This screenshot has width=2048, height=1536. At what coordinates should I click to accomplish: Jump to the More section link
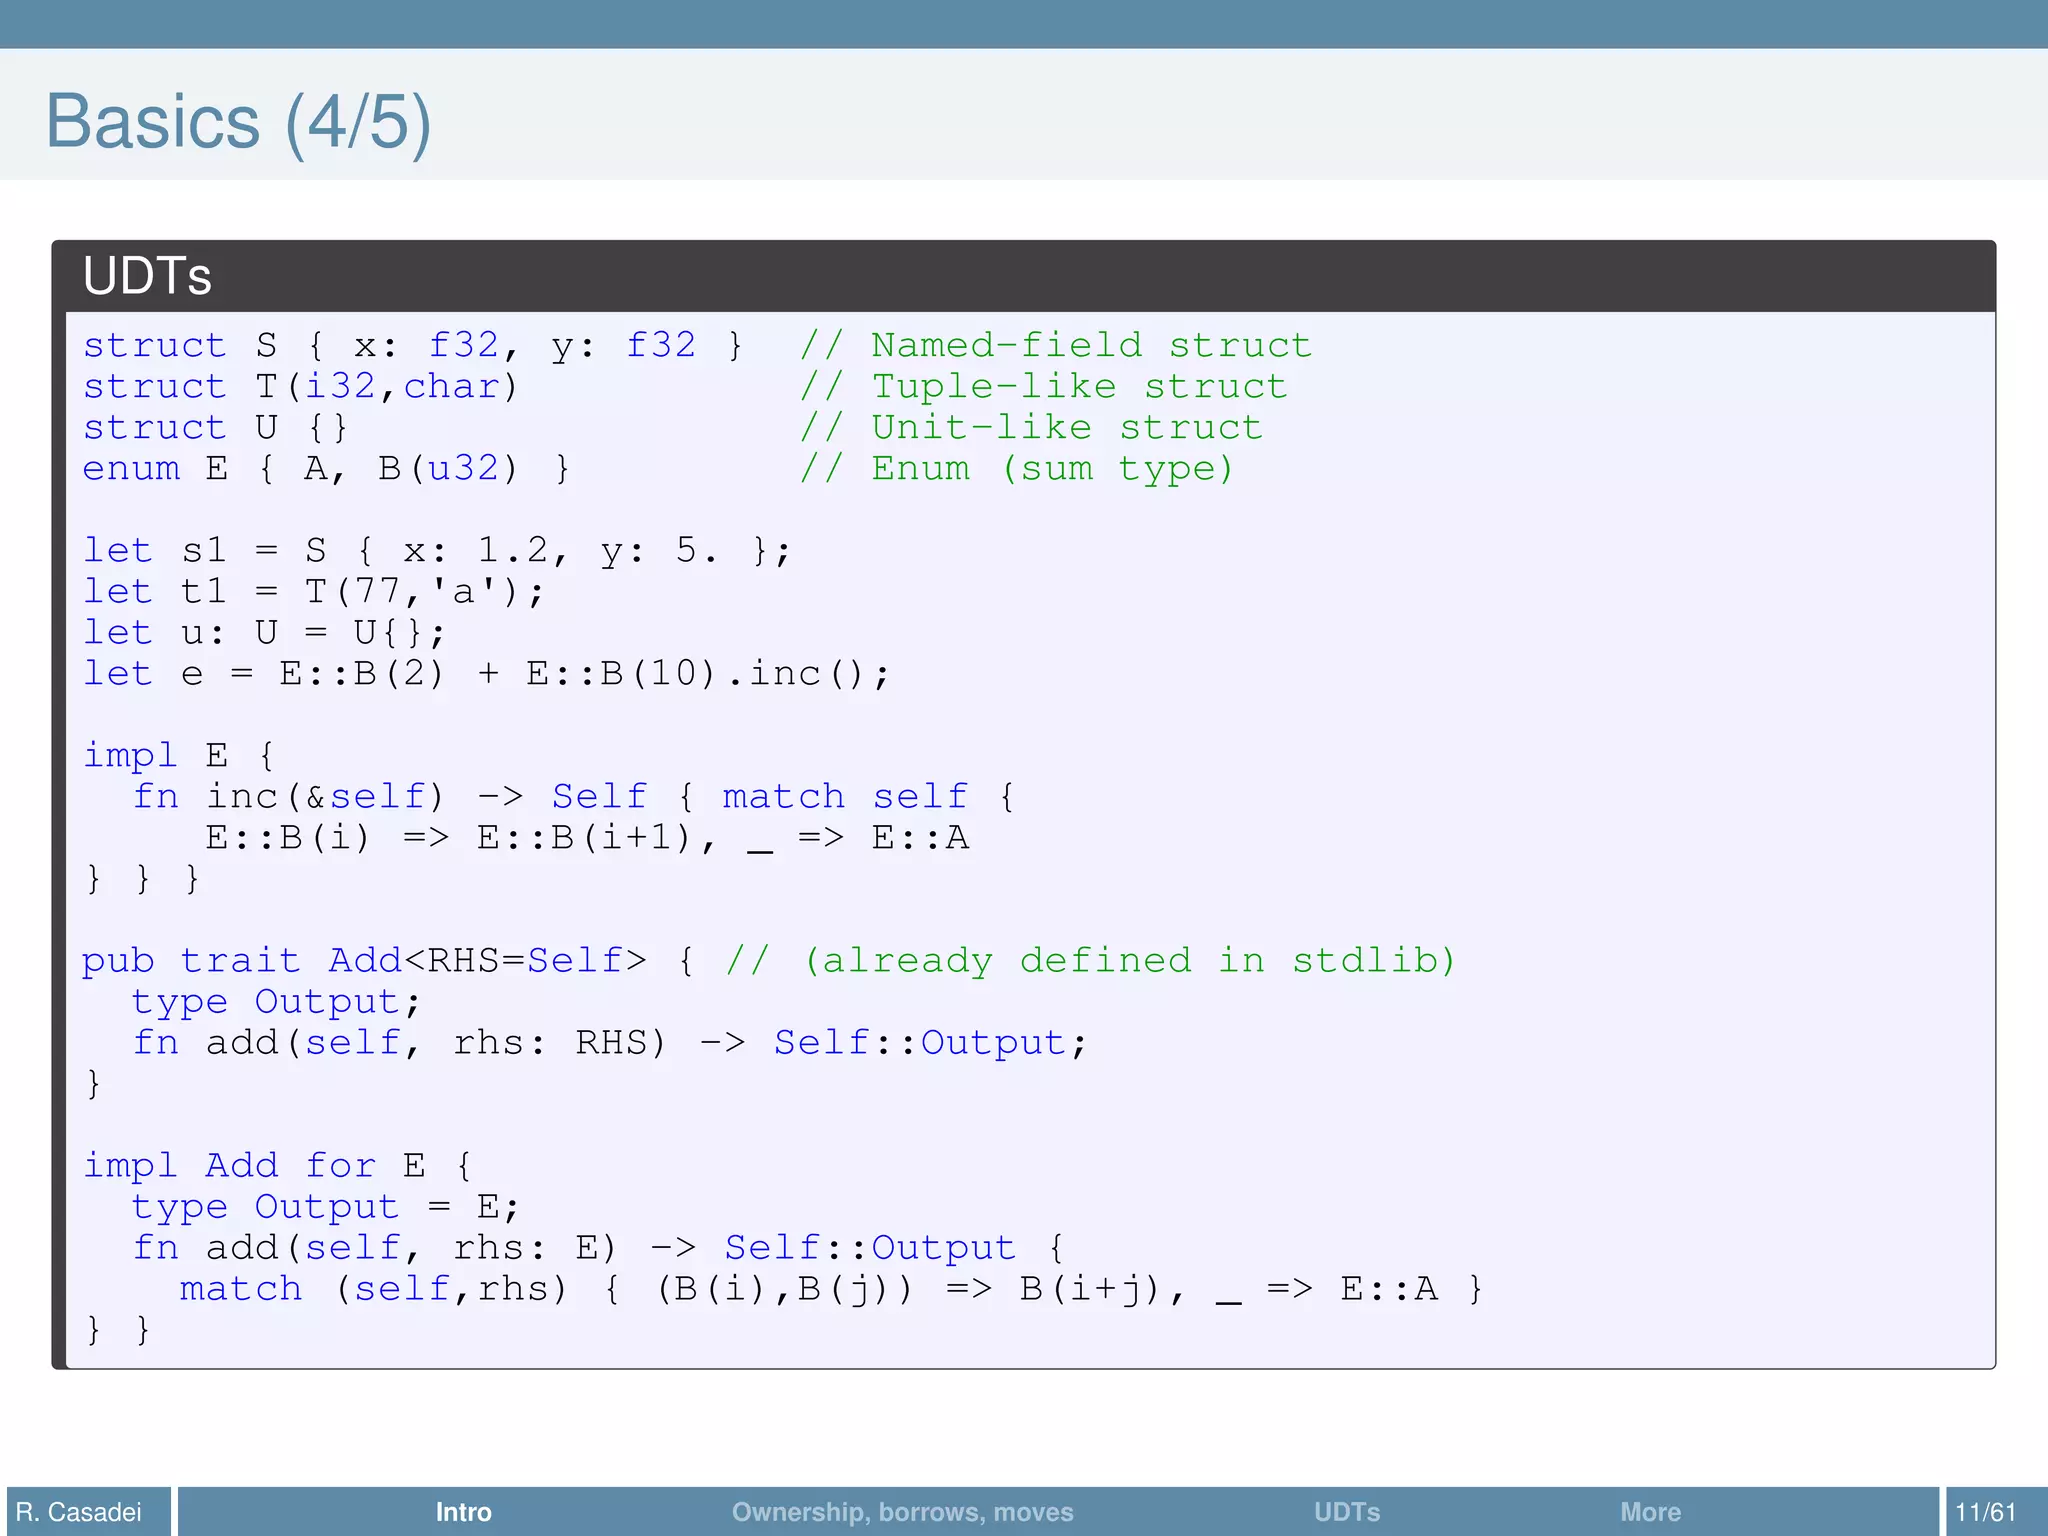coord(1650,1511)
